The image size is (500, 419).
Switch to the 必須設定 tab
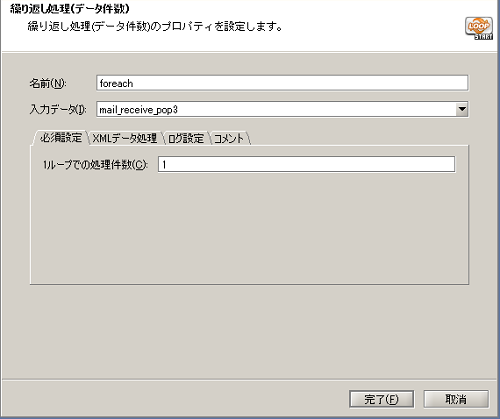pos(60,138)
